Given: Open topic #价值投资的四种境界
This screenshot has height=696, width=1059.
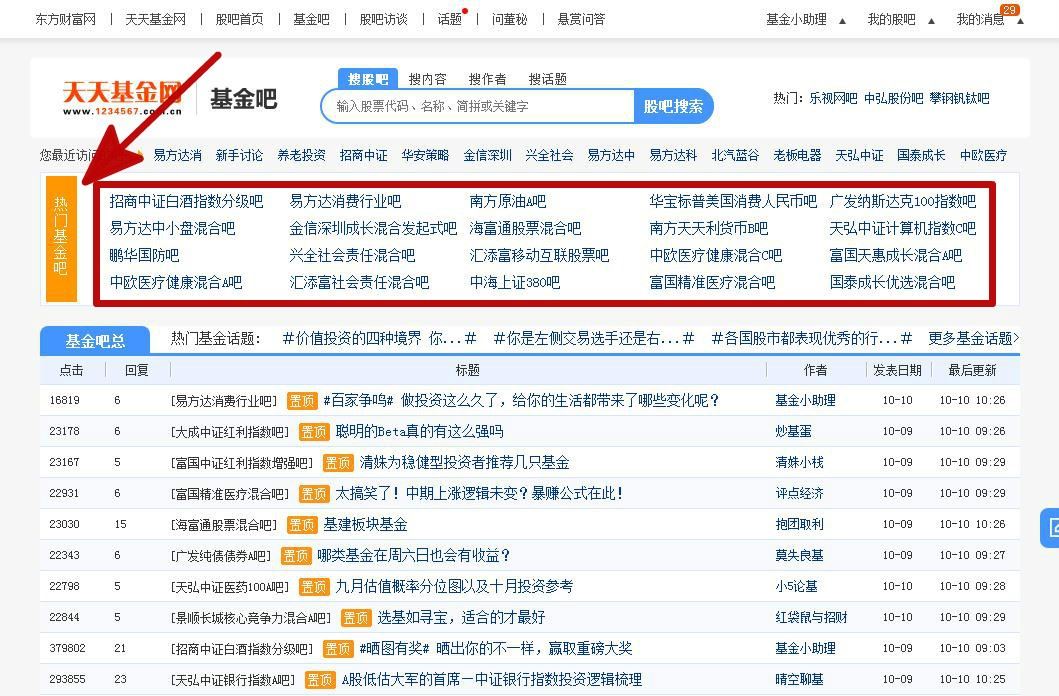Looking at the screenshot, I should click(380, 338).
